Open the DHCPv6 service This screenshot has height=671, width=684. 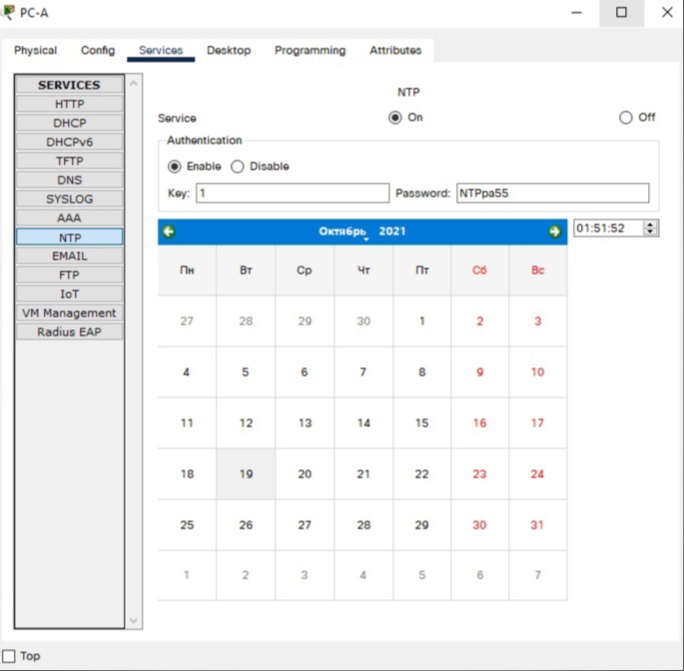pyautogui.click(x=69, y=142)
